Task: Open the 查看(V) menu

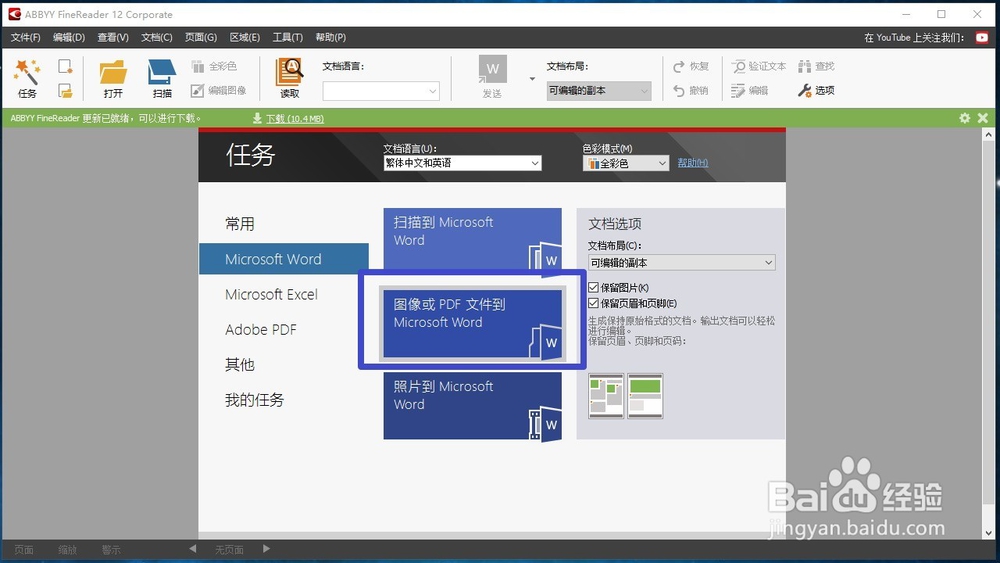Action: pyautogui.click(x=113, y=38)
